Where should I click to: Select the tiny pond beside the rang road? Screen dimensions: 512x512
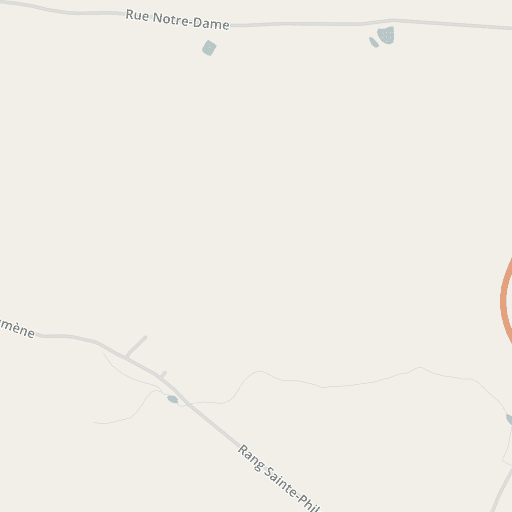(x=172, y=399)
